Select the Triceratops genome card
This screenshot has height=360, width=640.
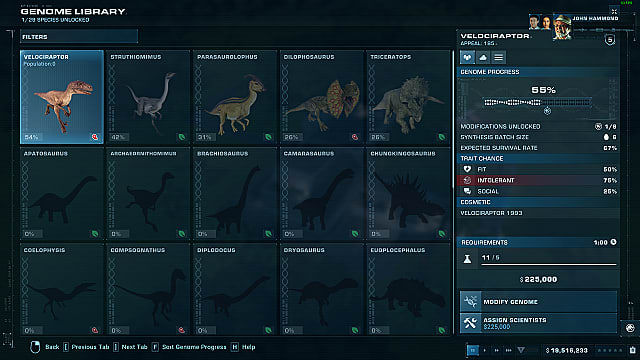click(x=408, y=97)
